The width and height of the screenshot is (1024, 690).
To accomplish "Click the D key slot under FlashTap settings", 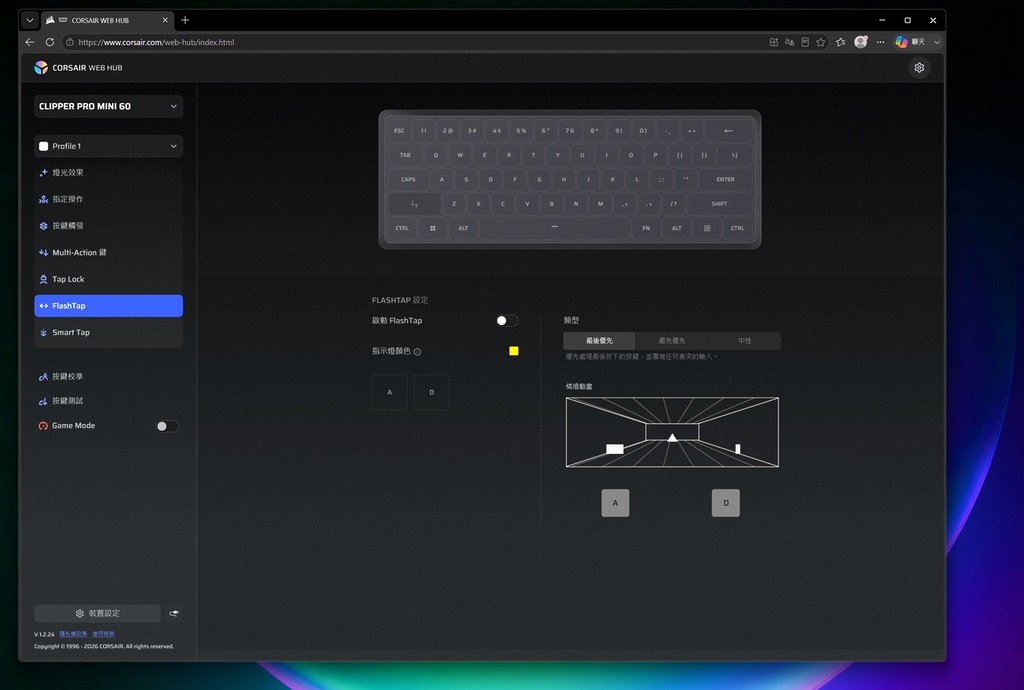I will 432,392.
